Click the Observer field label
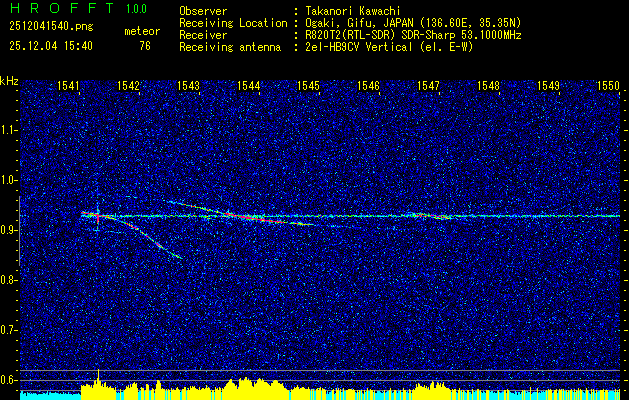The image size is (629, 400). (203, 11)
